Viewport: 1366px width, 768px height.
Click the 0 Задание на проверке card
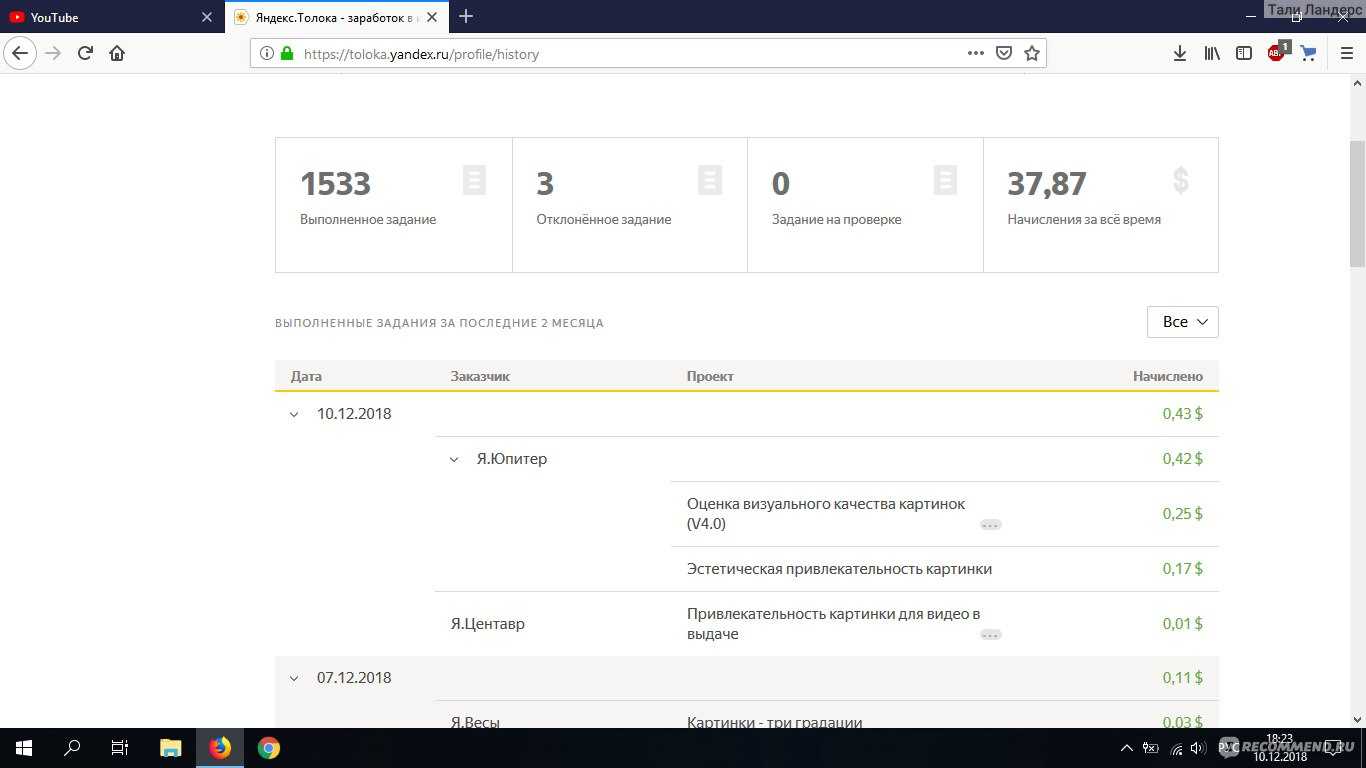coord(865,205)
